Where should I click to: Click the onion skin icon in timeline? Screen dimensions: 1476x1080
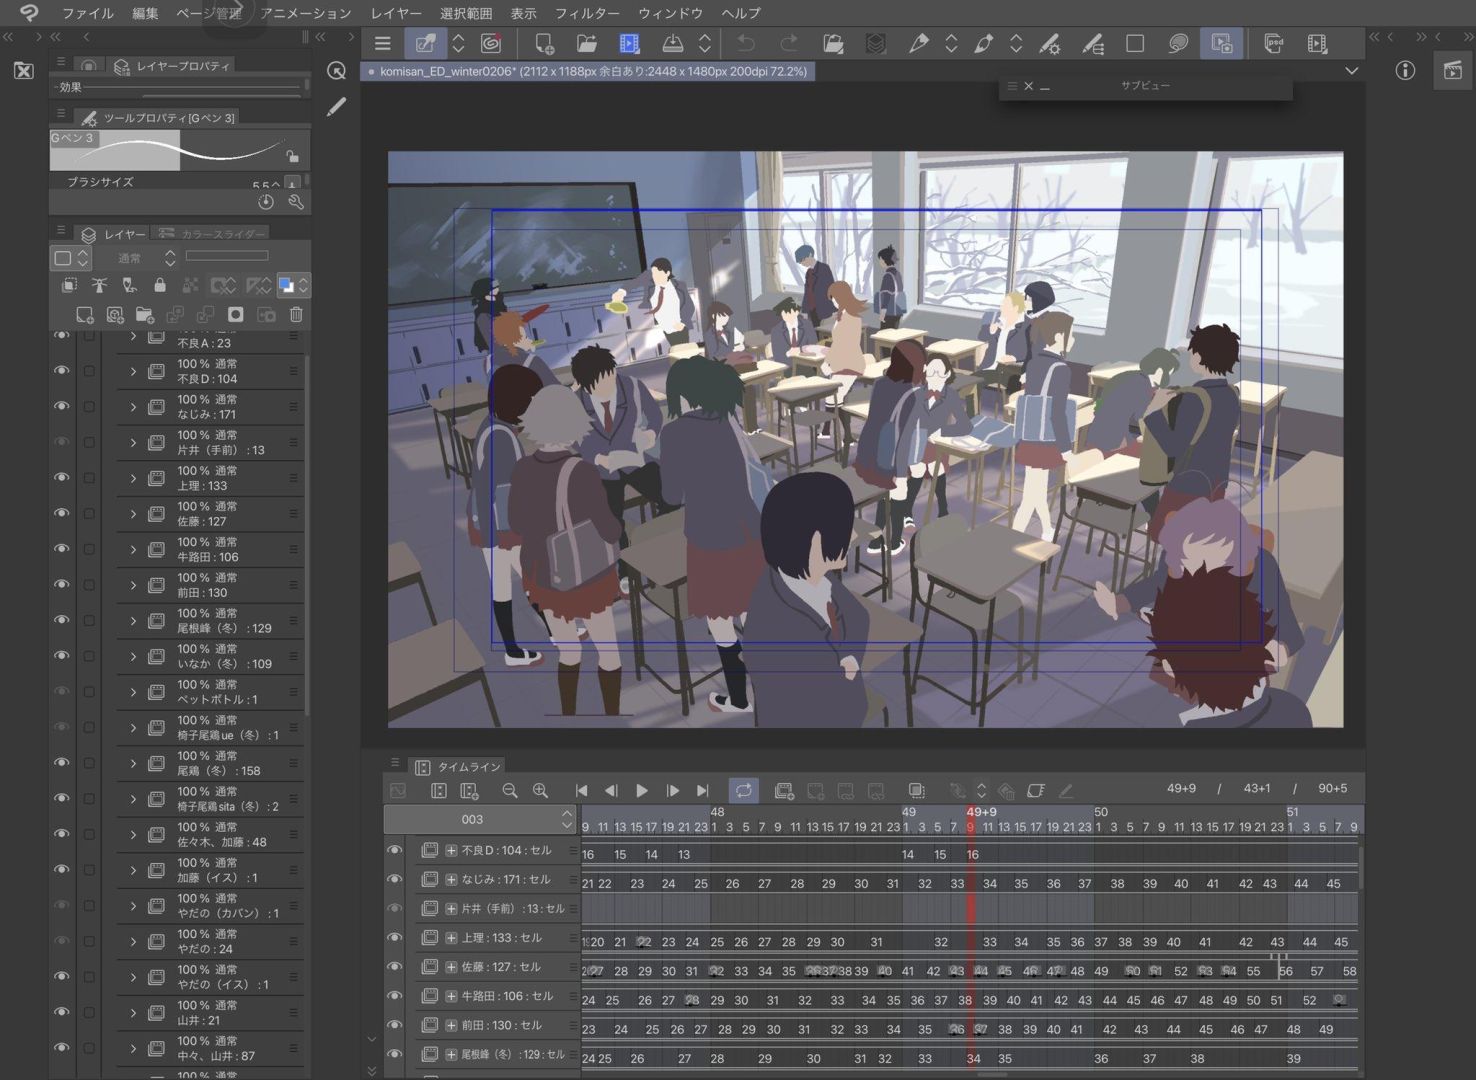click(x=916, y=790)
